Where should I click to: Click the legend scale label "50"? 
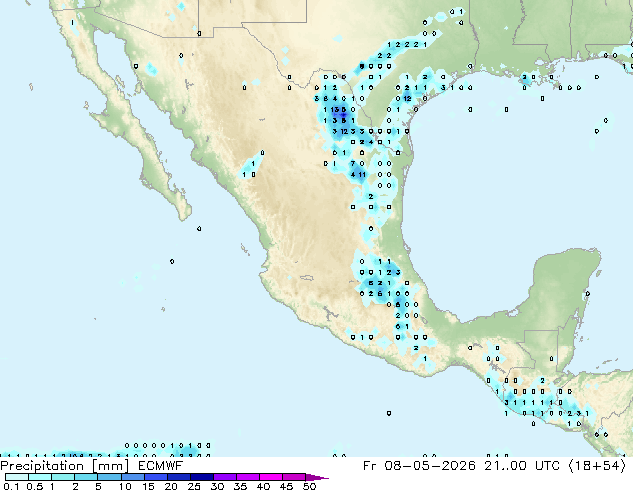coord(309,486)
